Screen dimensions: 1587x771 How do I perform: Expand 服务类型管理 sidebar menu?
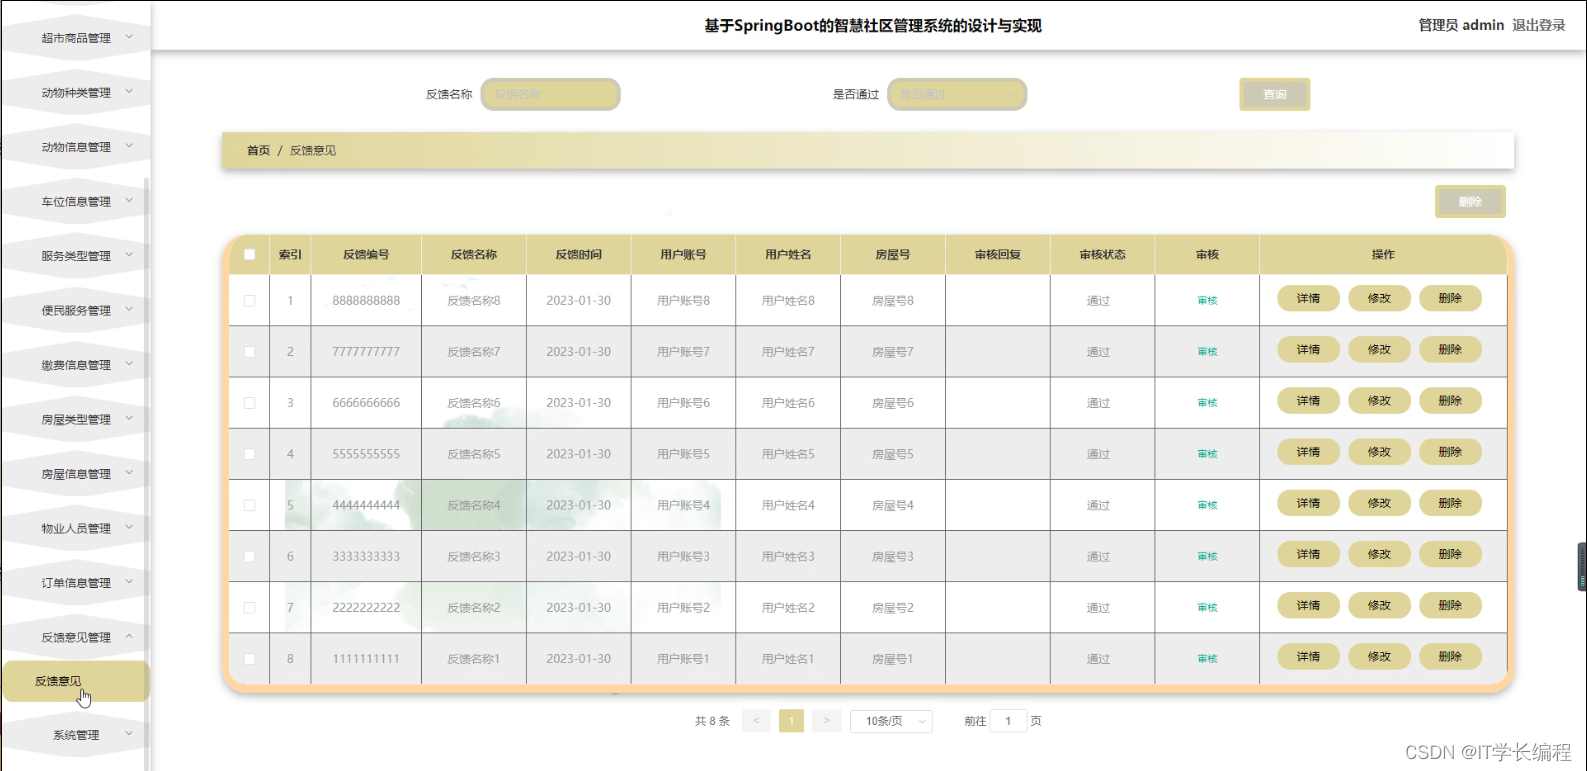click(x=76, y=256)
